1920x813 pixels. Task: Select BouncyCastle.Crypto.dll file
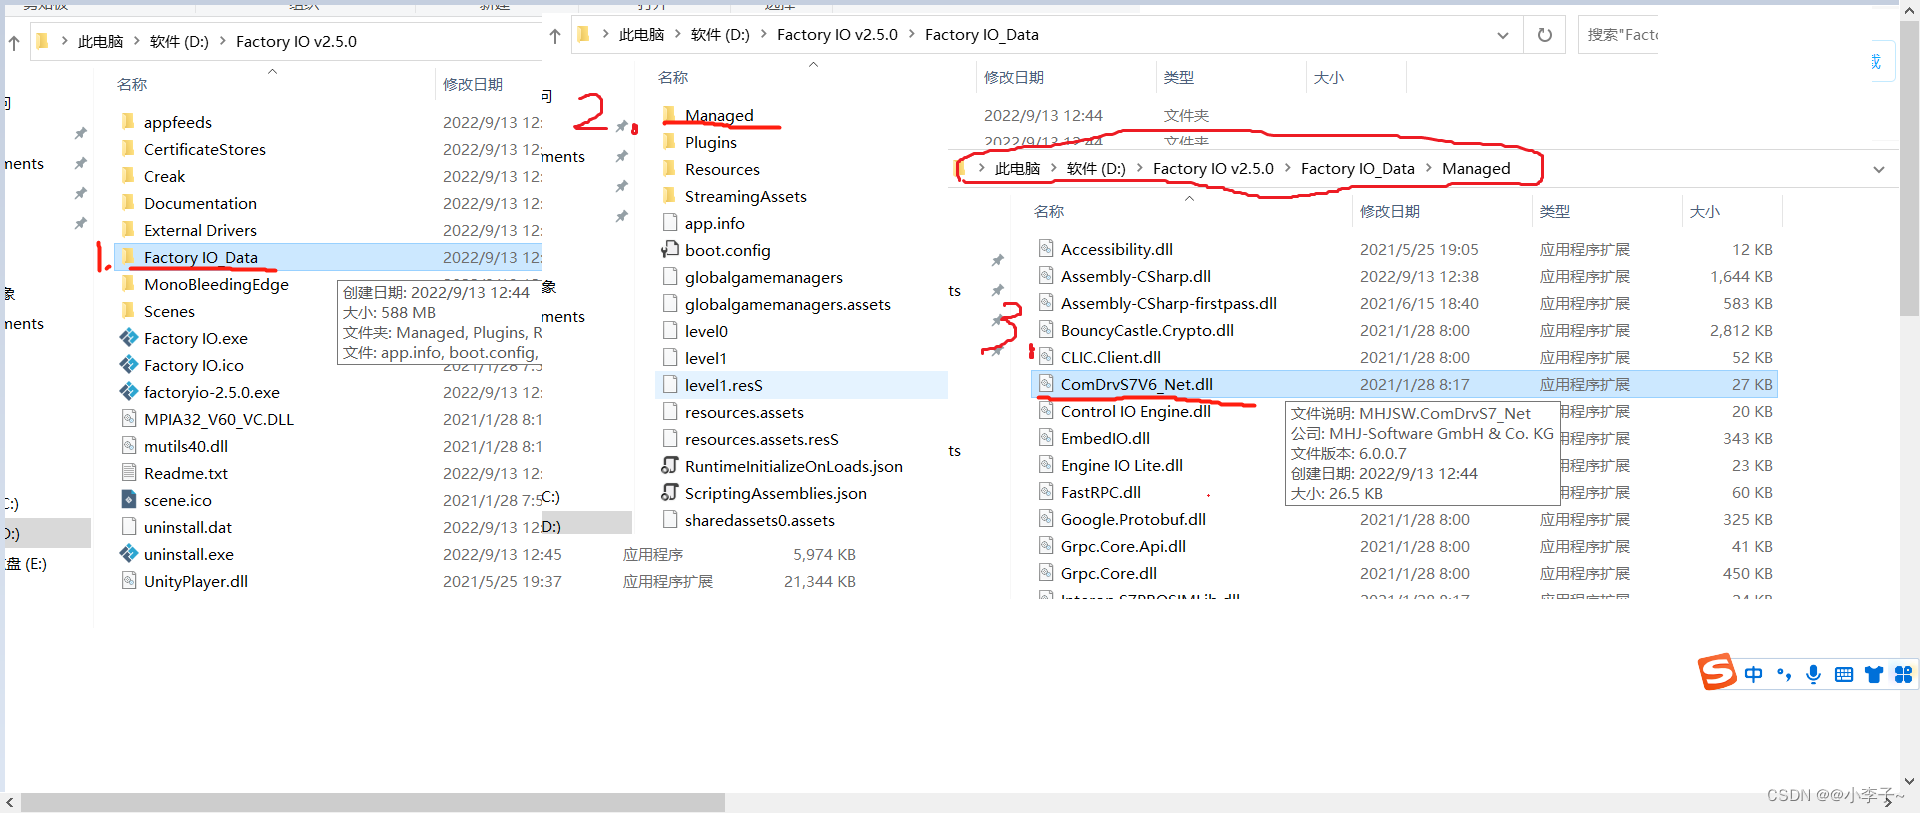click(1147, 330)
